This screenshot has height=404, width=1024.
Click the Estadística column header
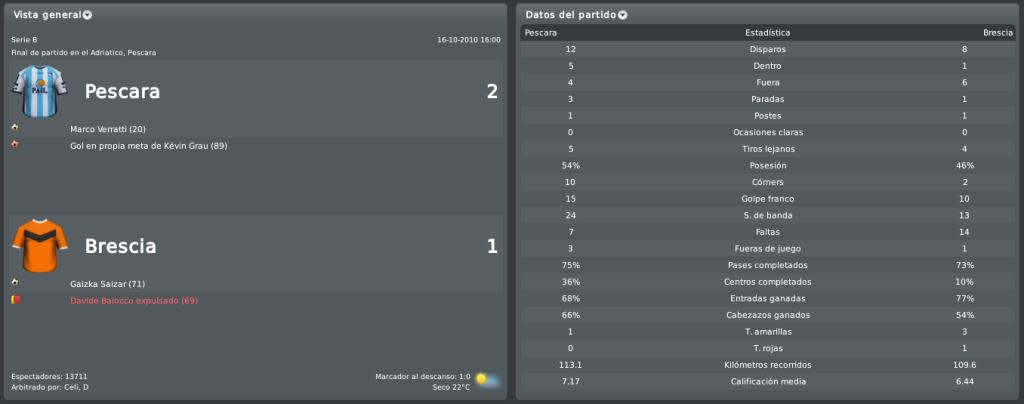coord(767,33)
